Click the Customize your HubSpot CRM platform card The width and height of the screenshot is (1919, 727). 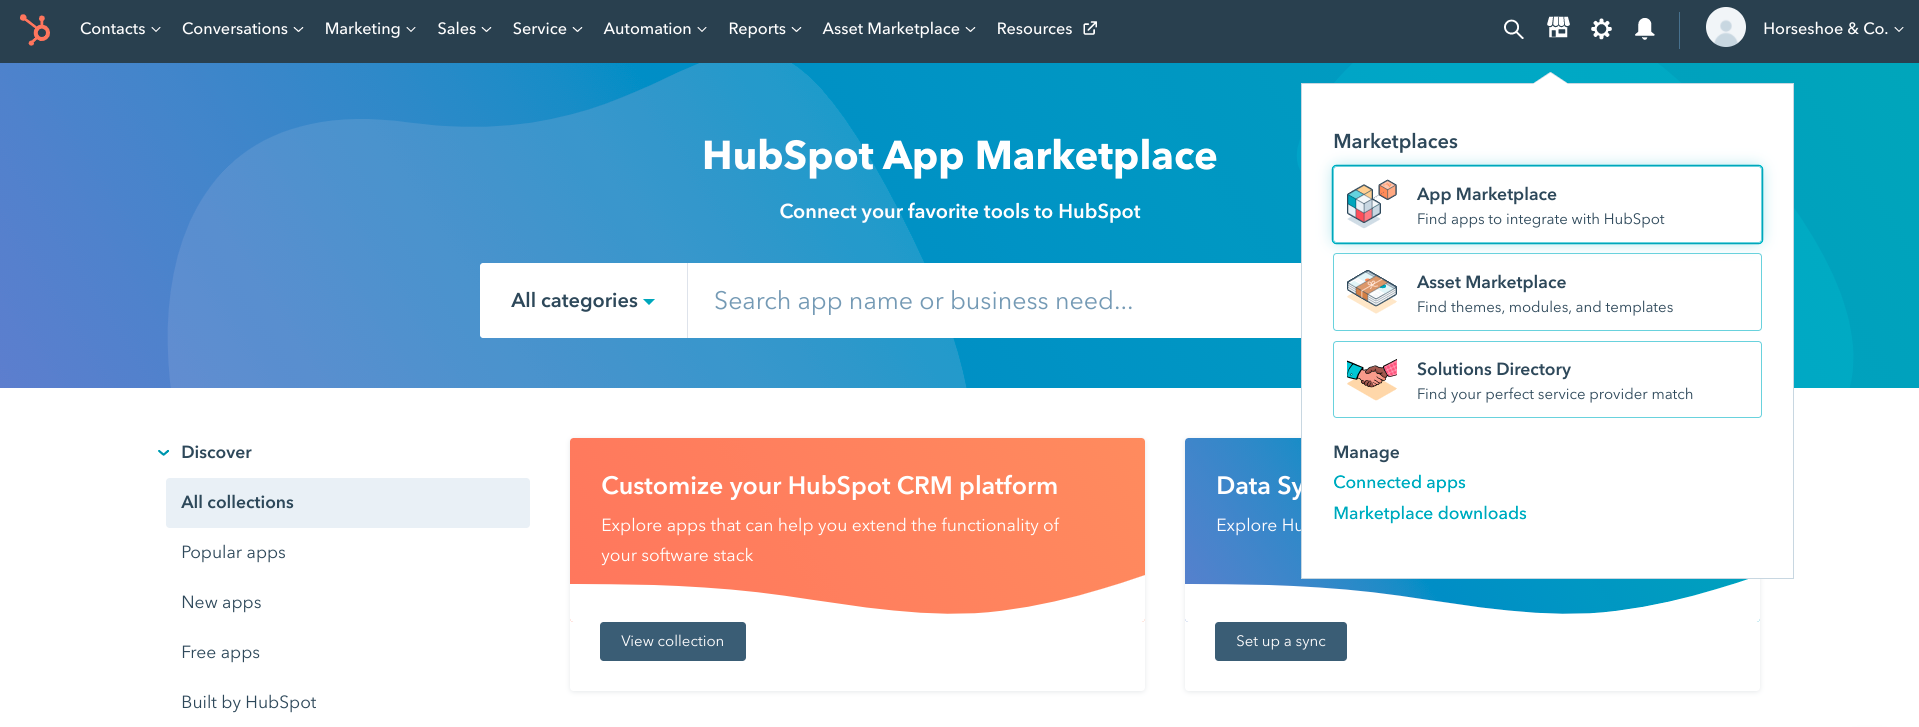click(x=857, y=564)
